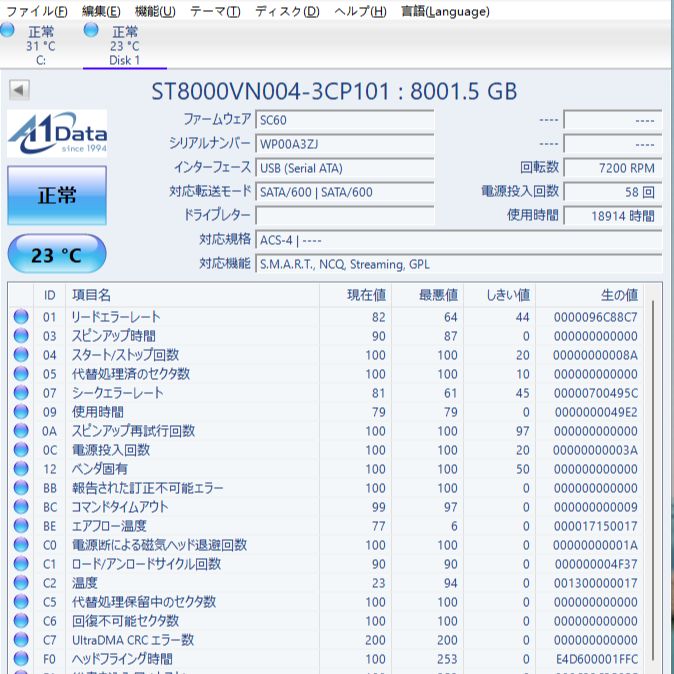This screenshot has width=674, height=674.
Task: Click the power-on hours field 18914 時間
Action: click(x=613, y=216)
